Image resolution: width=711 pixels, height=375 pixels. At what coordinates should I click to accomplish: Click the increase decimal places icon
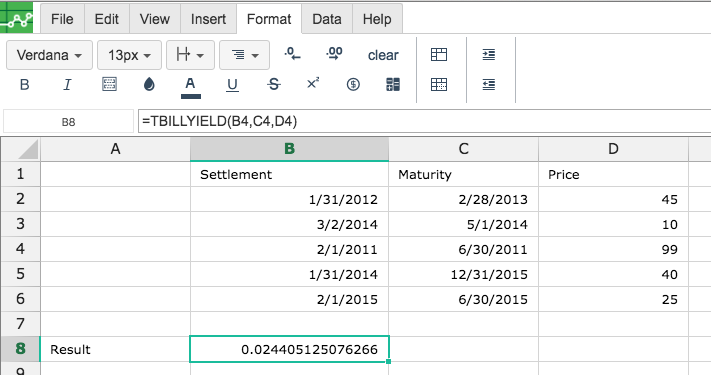334,54
